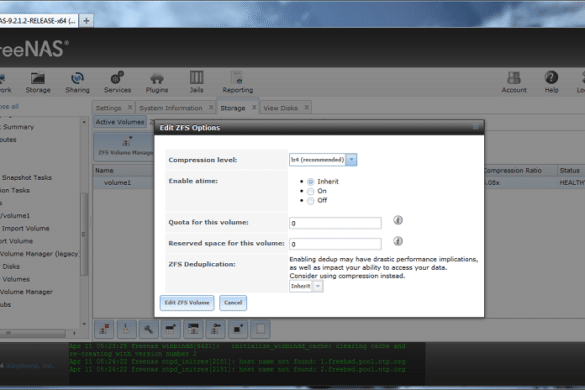The image size is (585, 390).
Task: Switch to the View Disks tab
Action: (x=281, y=108)
